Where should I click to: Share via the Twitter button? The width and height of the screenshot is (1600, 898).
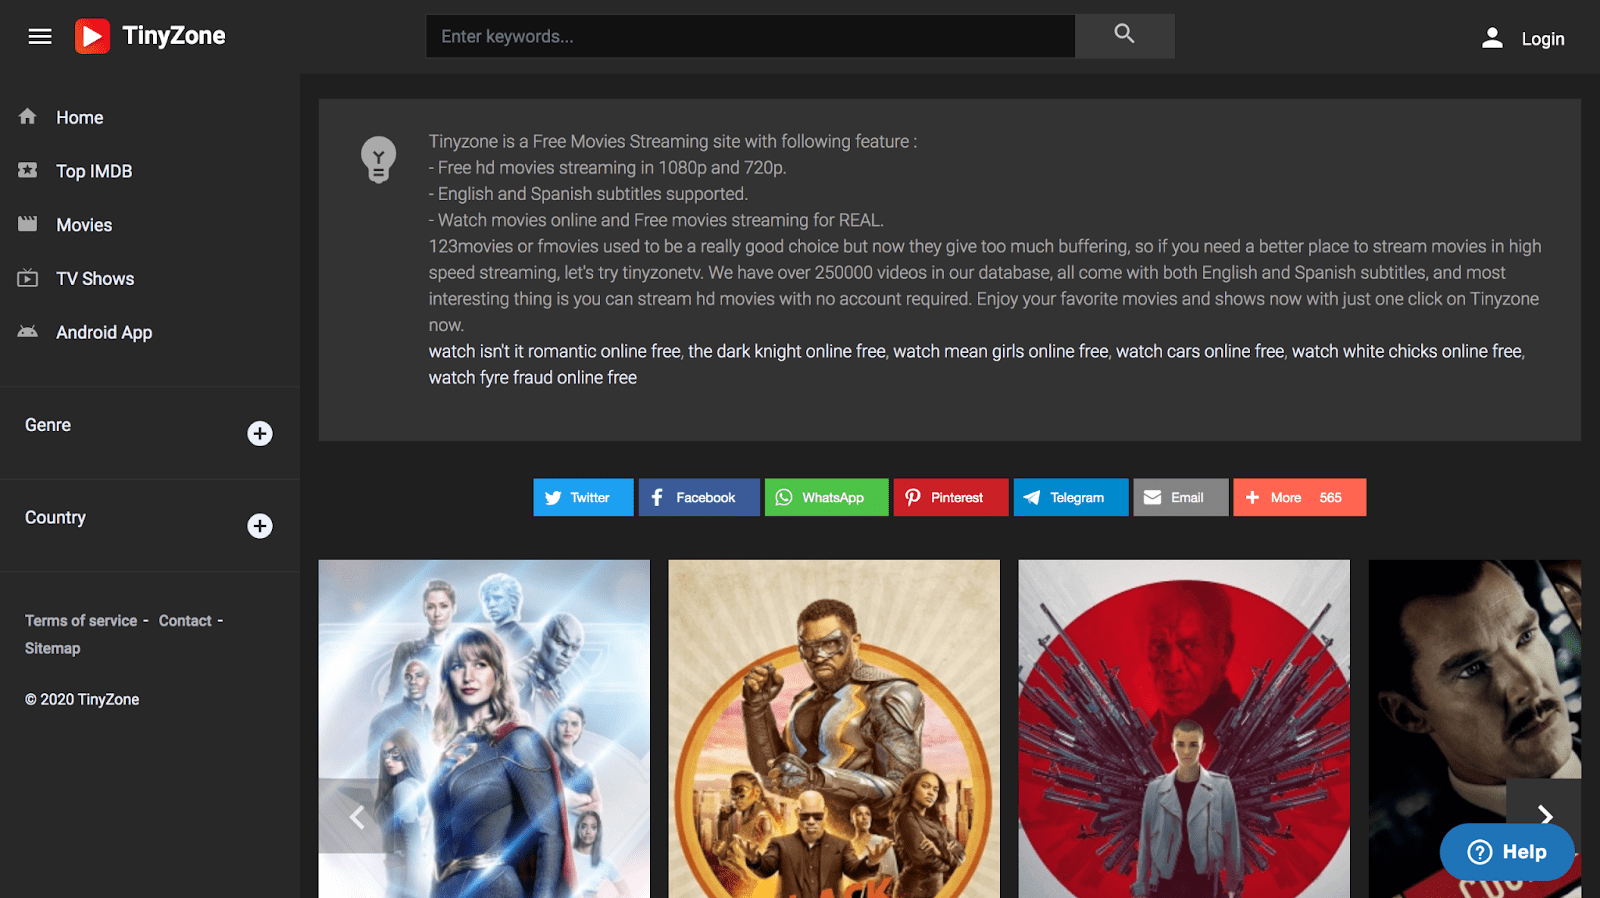[x=583, y=497]
